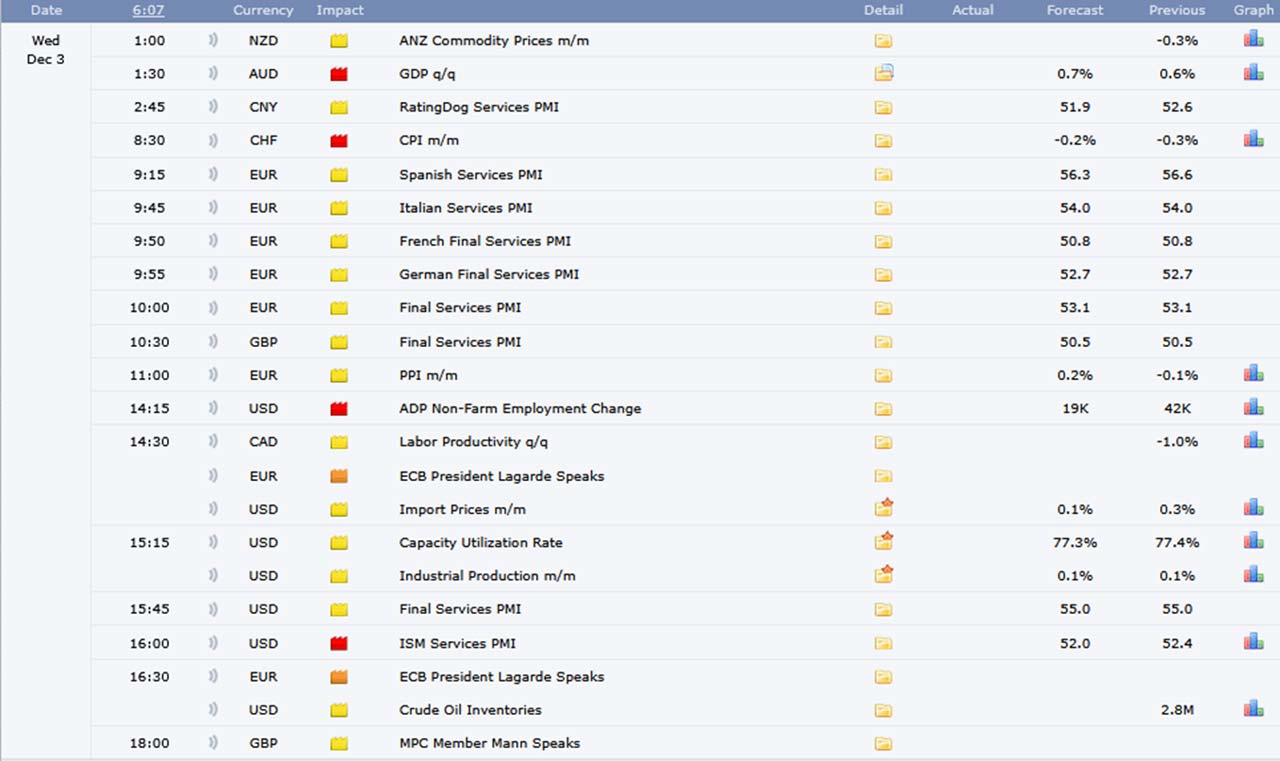1280x761 pixels.
Task: Toggle the alert speaker for ISM Services PMI
Action: (x=212, y=643)
